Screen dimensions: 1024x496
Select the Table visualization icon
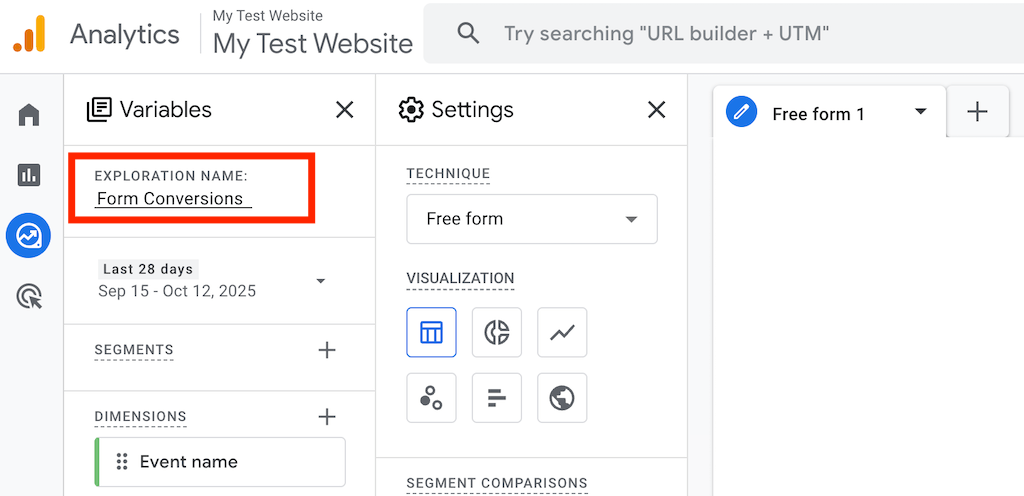pos(431,332)
